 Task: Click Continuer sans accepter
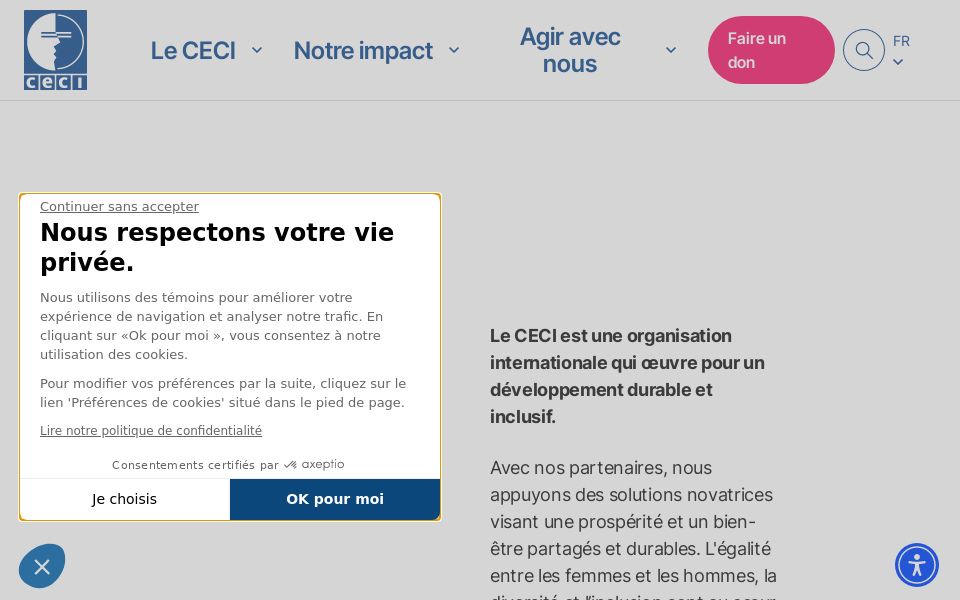[x=119, y=206]
